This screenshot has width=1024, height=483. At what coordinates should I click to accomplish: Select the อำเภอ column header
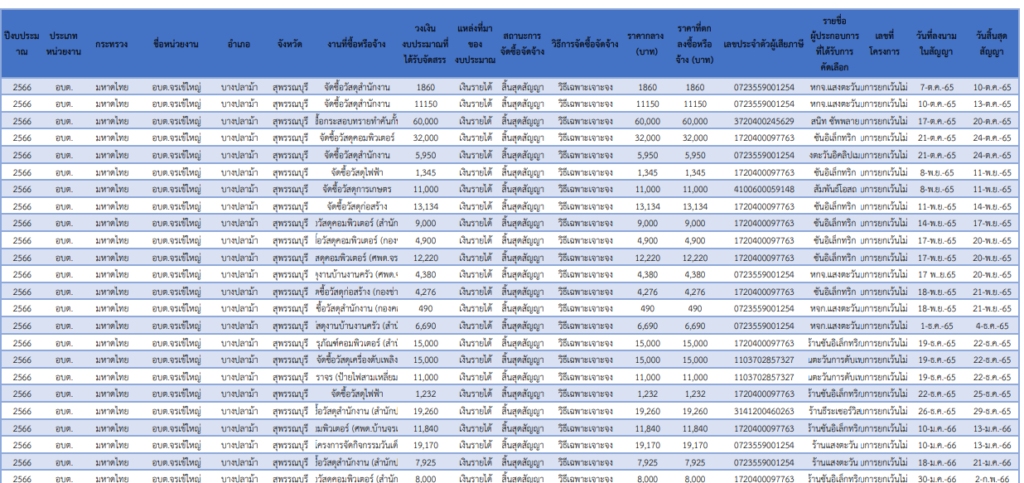[x=238, y=44]
